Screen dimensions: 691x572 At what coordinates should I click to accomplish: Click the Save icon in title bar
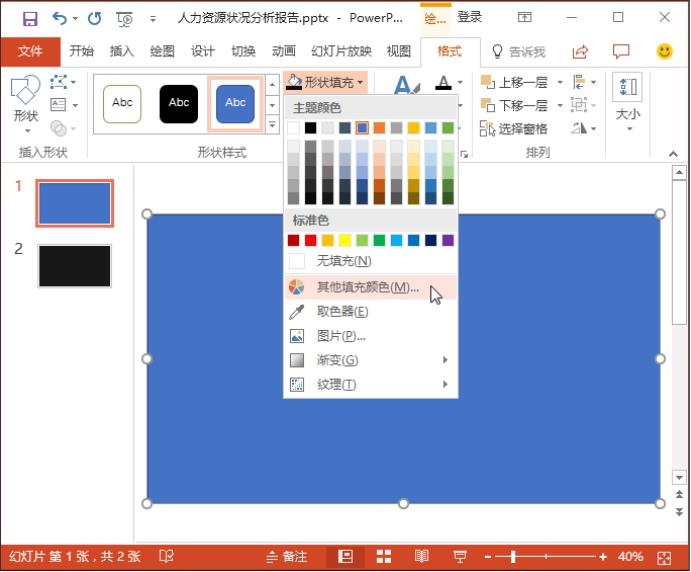click(29, 18)
